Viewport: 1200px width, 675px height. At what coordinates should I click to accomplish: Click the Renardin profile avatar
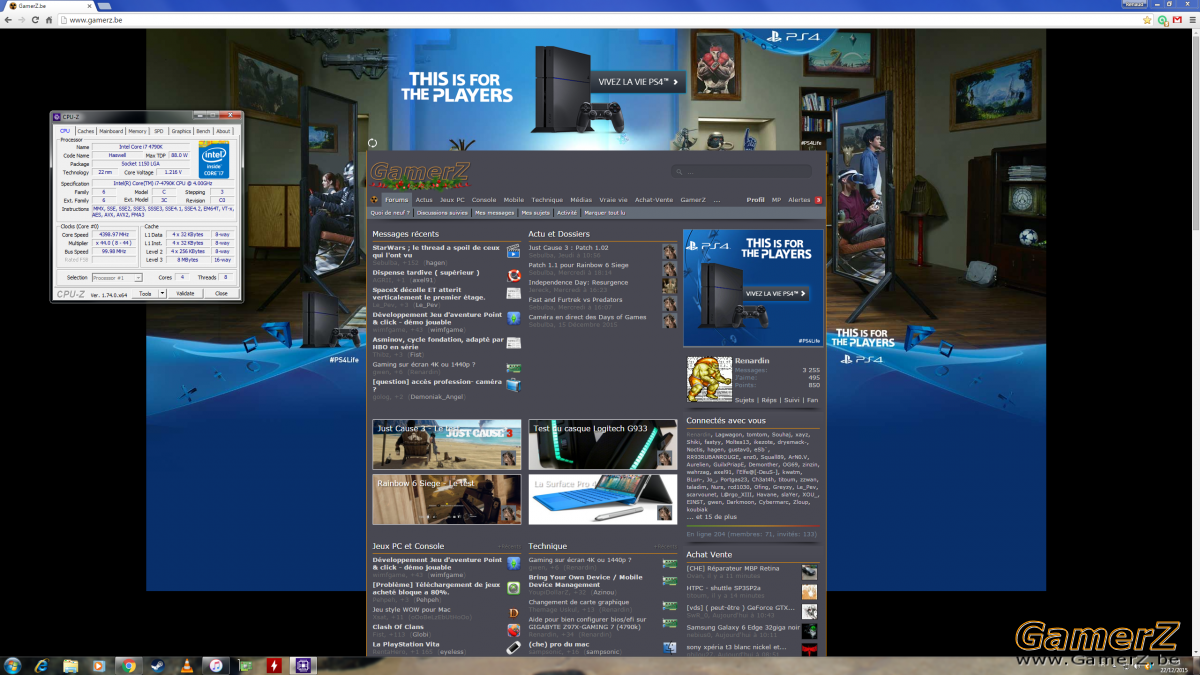709,379
